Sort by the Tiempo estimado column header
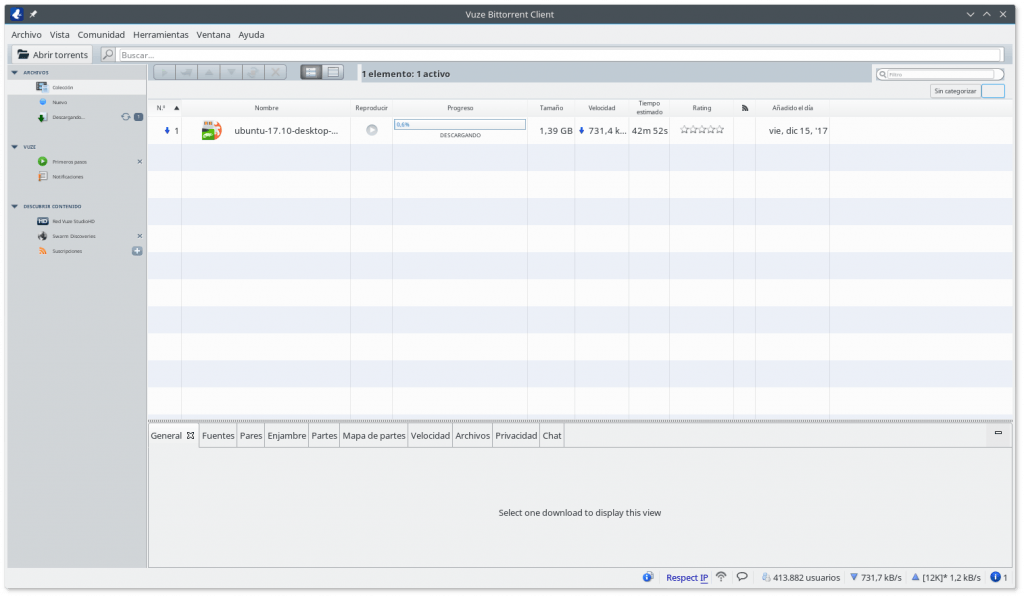The image size is (1024, 597). 649,108
